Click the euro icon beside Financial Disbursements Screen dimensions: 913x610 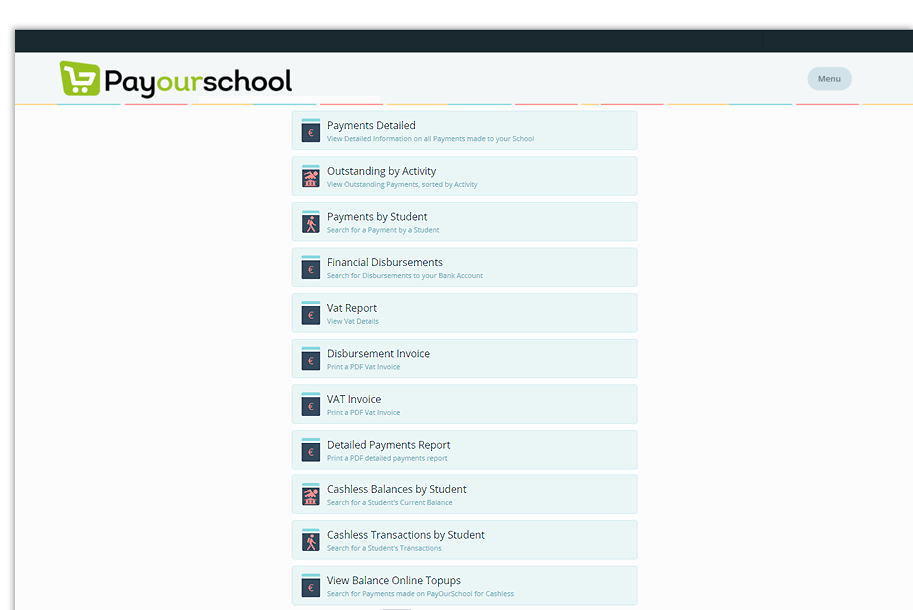311,268
